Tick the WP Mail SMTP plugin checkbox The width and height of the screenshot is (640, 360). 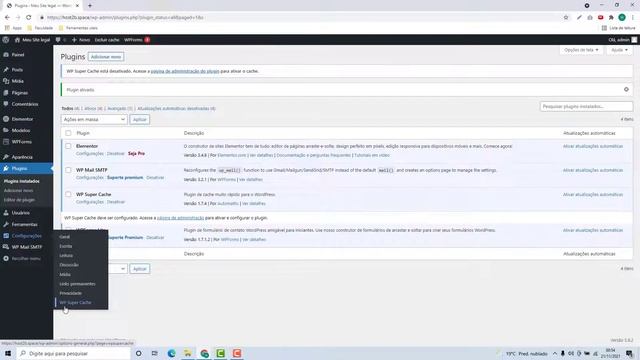tap(68, 170)
